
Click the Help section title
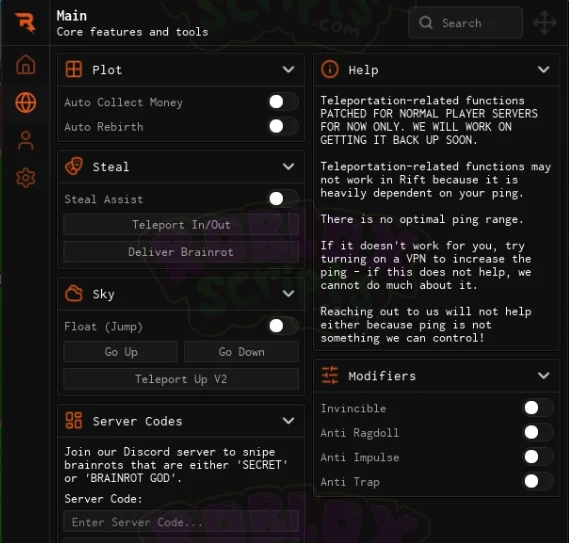pos(363,70)
